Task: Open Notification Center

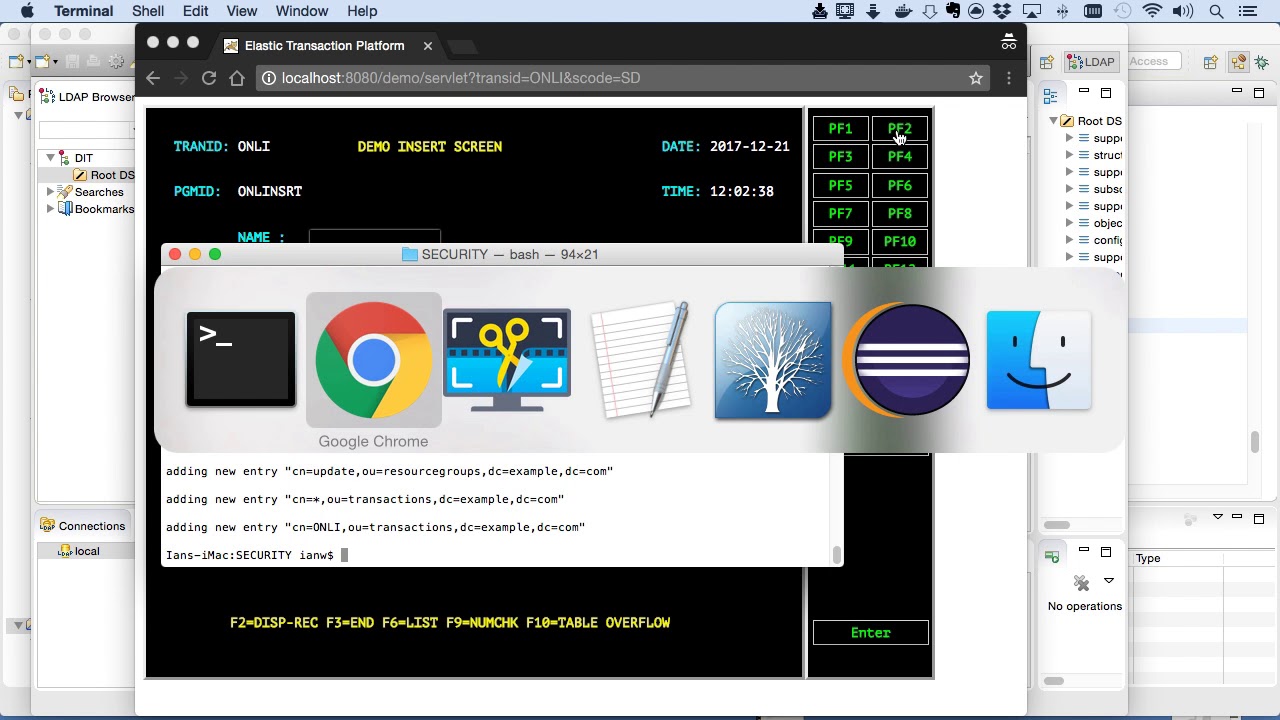Action: click(1248, 11)
